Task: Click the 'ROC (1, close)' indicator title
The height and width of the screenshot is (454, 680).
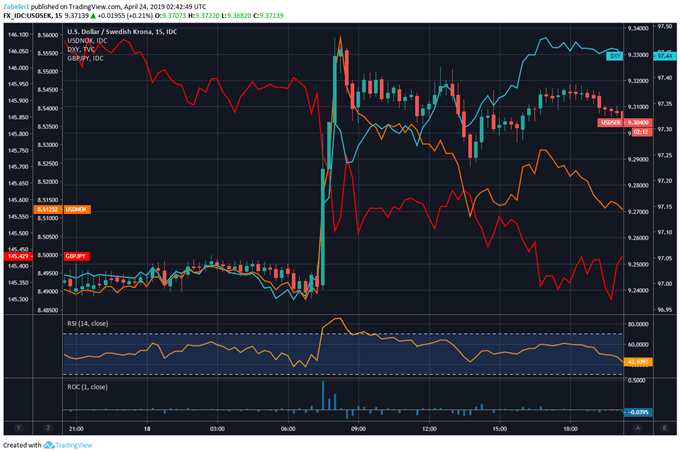Action: point(87,387)
